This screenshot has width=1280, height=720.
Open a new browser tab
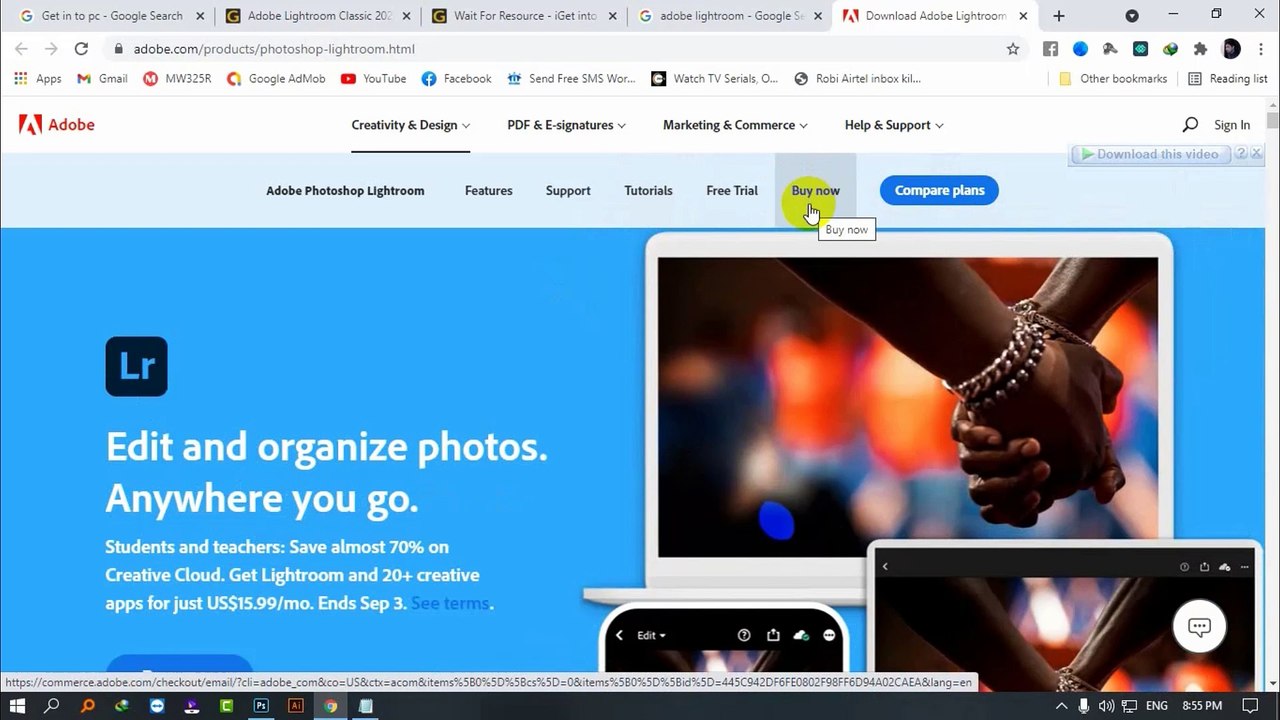click(x=1059, y=16)
